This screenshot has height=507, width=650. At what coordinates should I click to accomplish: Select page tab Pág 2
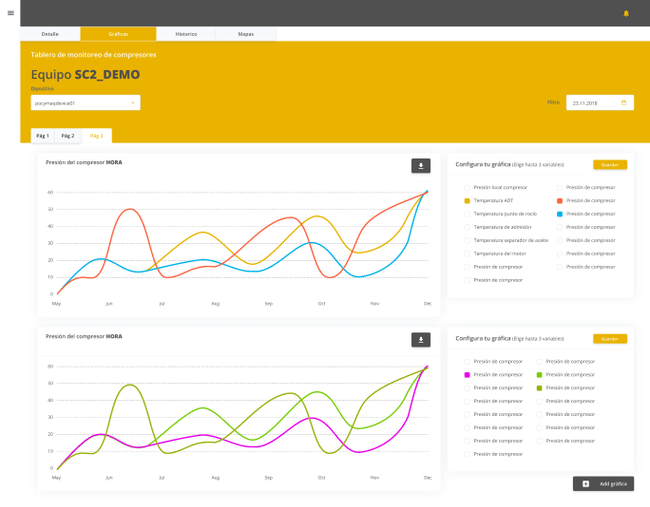pyautogui.click(x=68, y=136)
